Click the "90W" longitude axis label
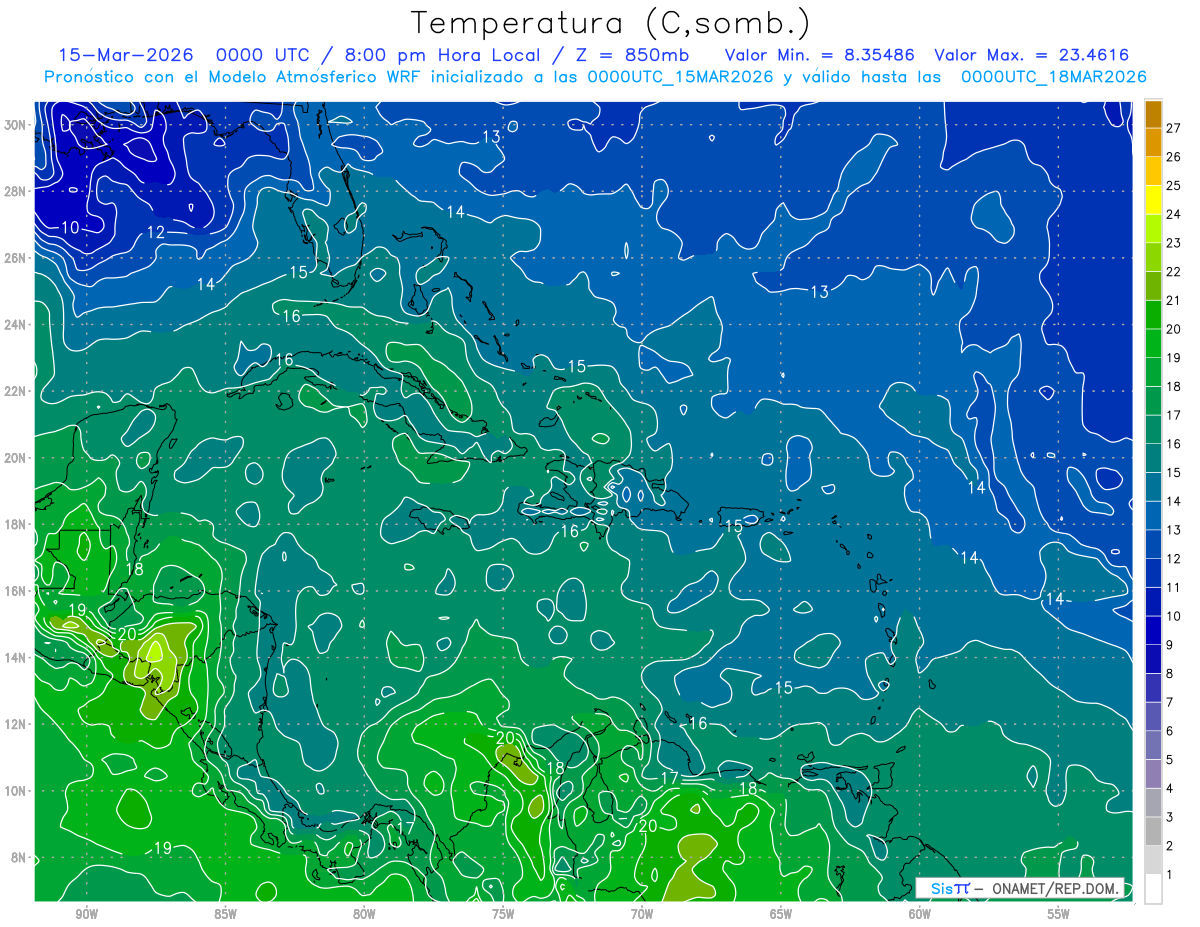The width and height of the screenshot is (1200, 927). (86, 915)
